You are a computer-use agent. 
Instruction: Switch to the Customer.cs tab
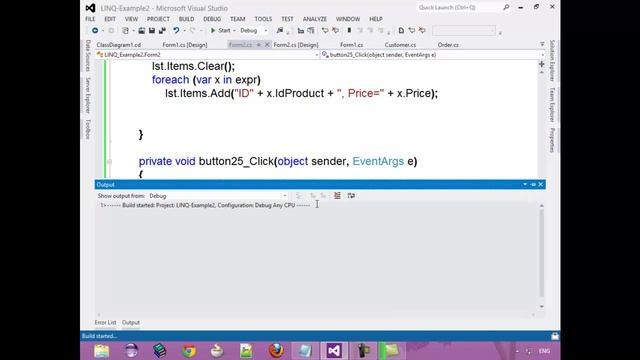400,45
